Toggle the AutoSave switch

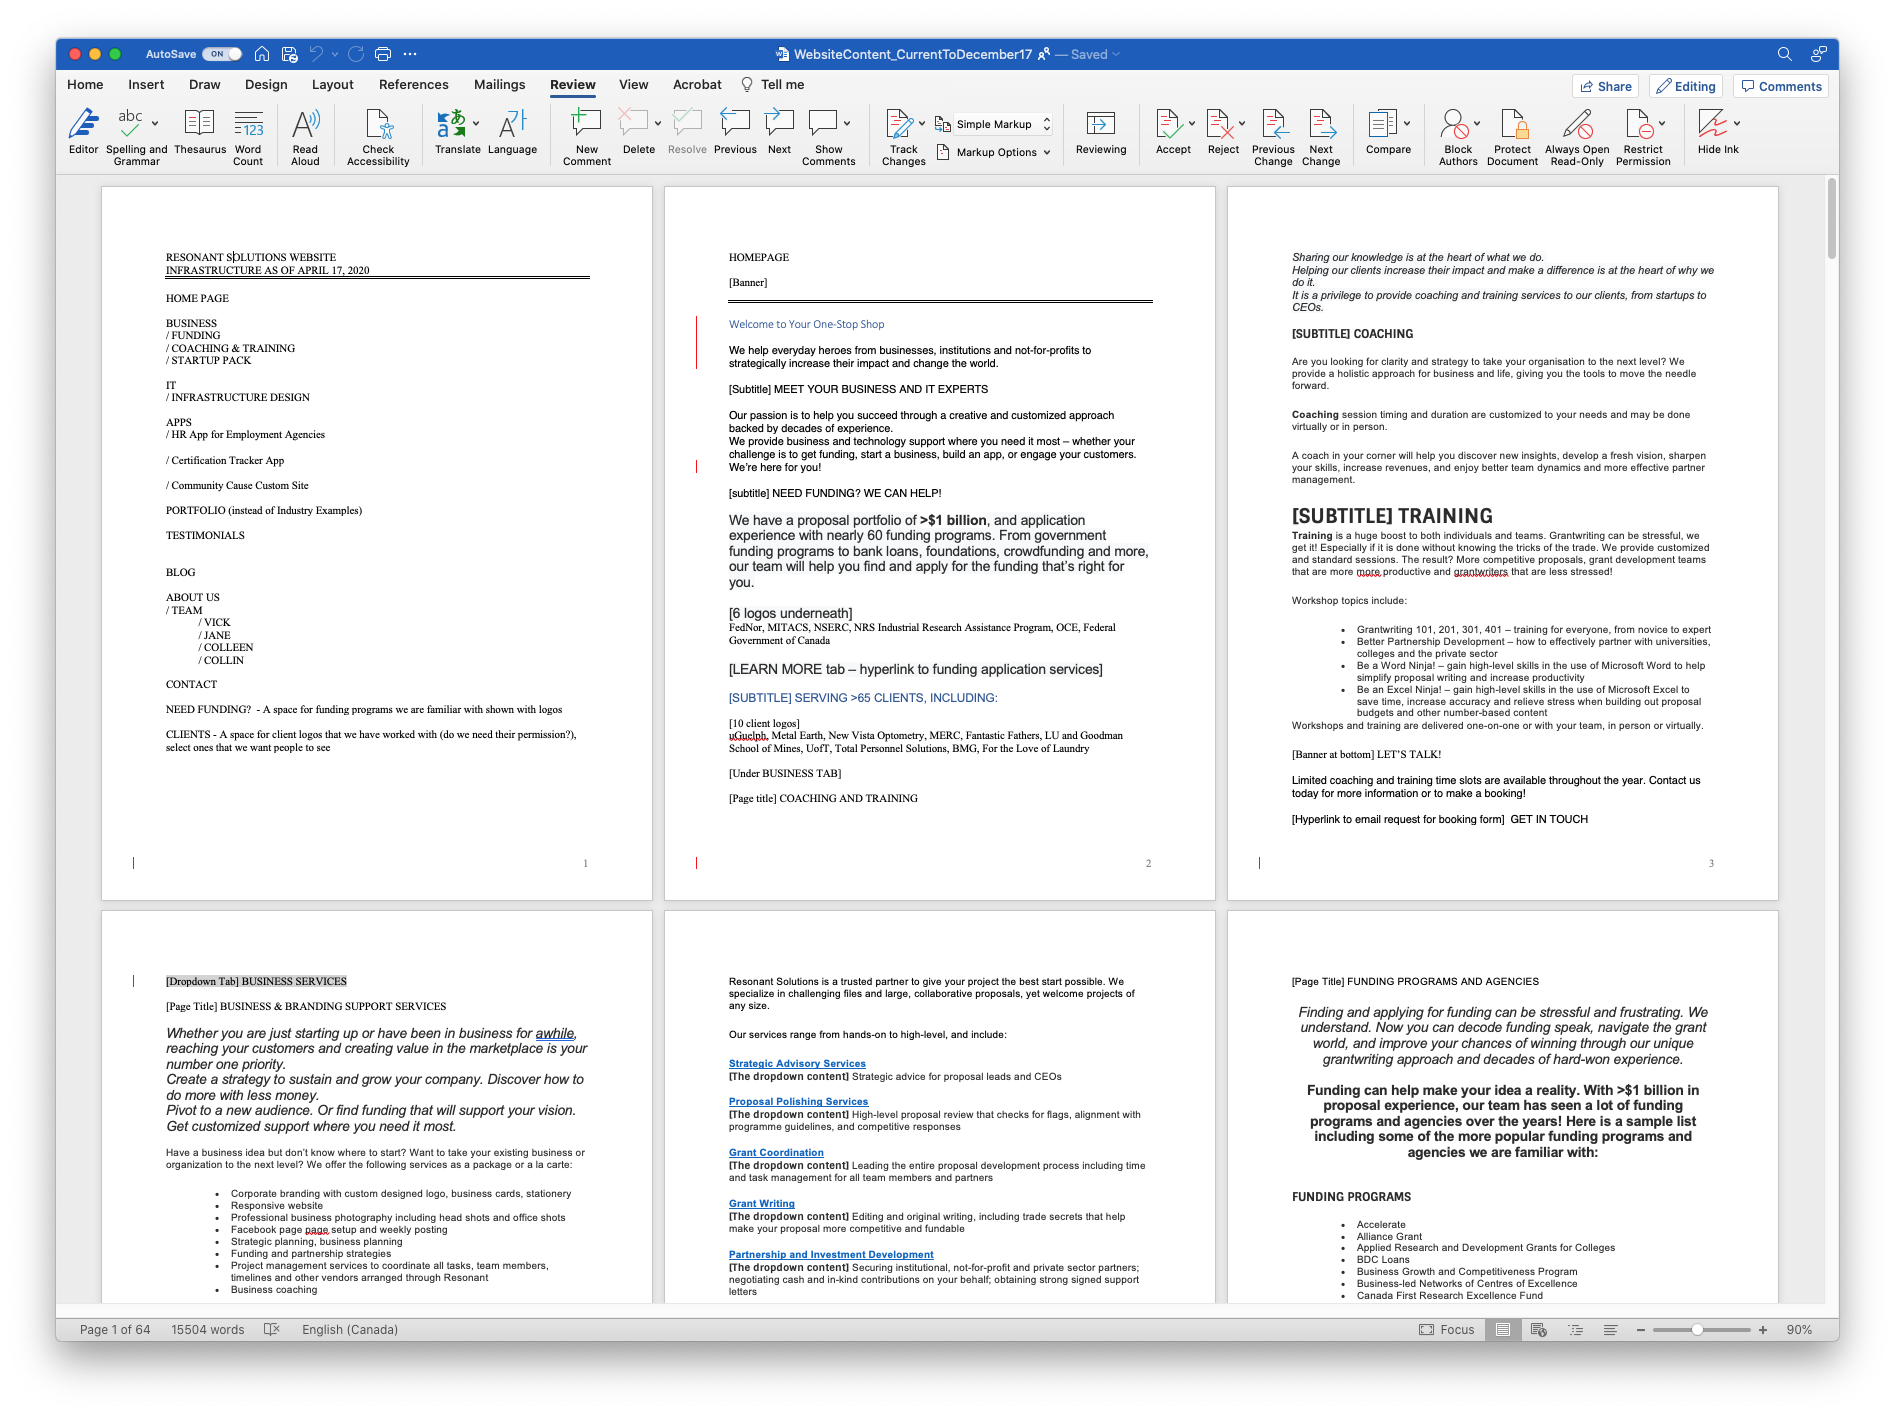(x=221, y=54)
